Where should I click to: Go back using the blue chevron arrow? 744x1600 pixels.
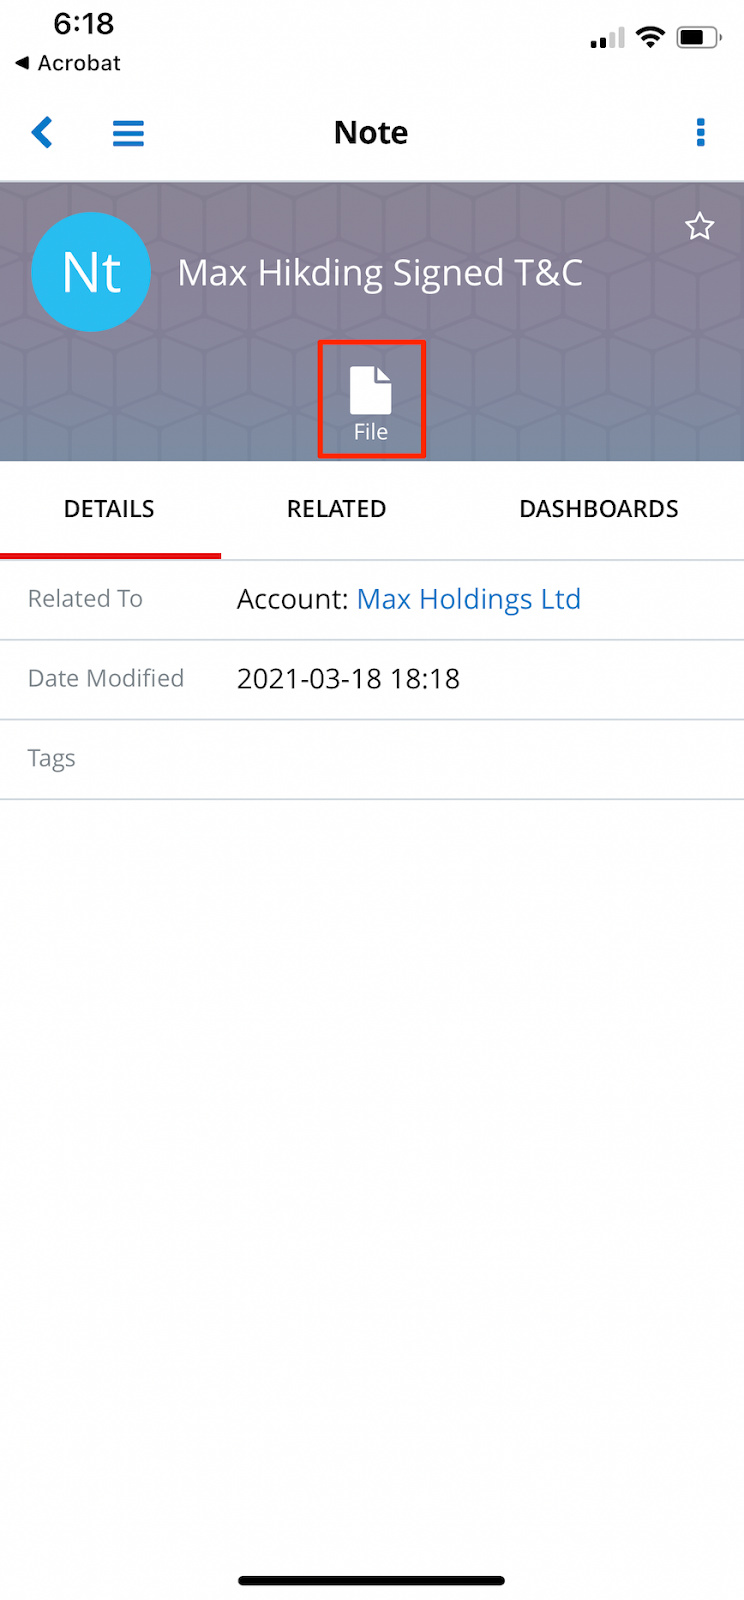coord(42,132)
